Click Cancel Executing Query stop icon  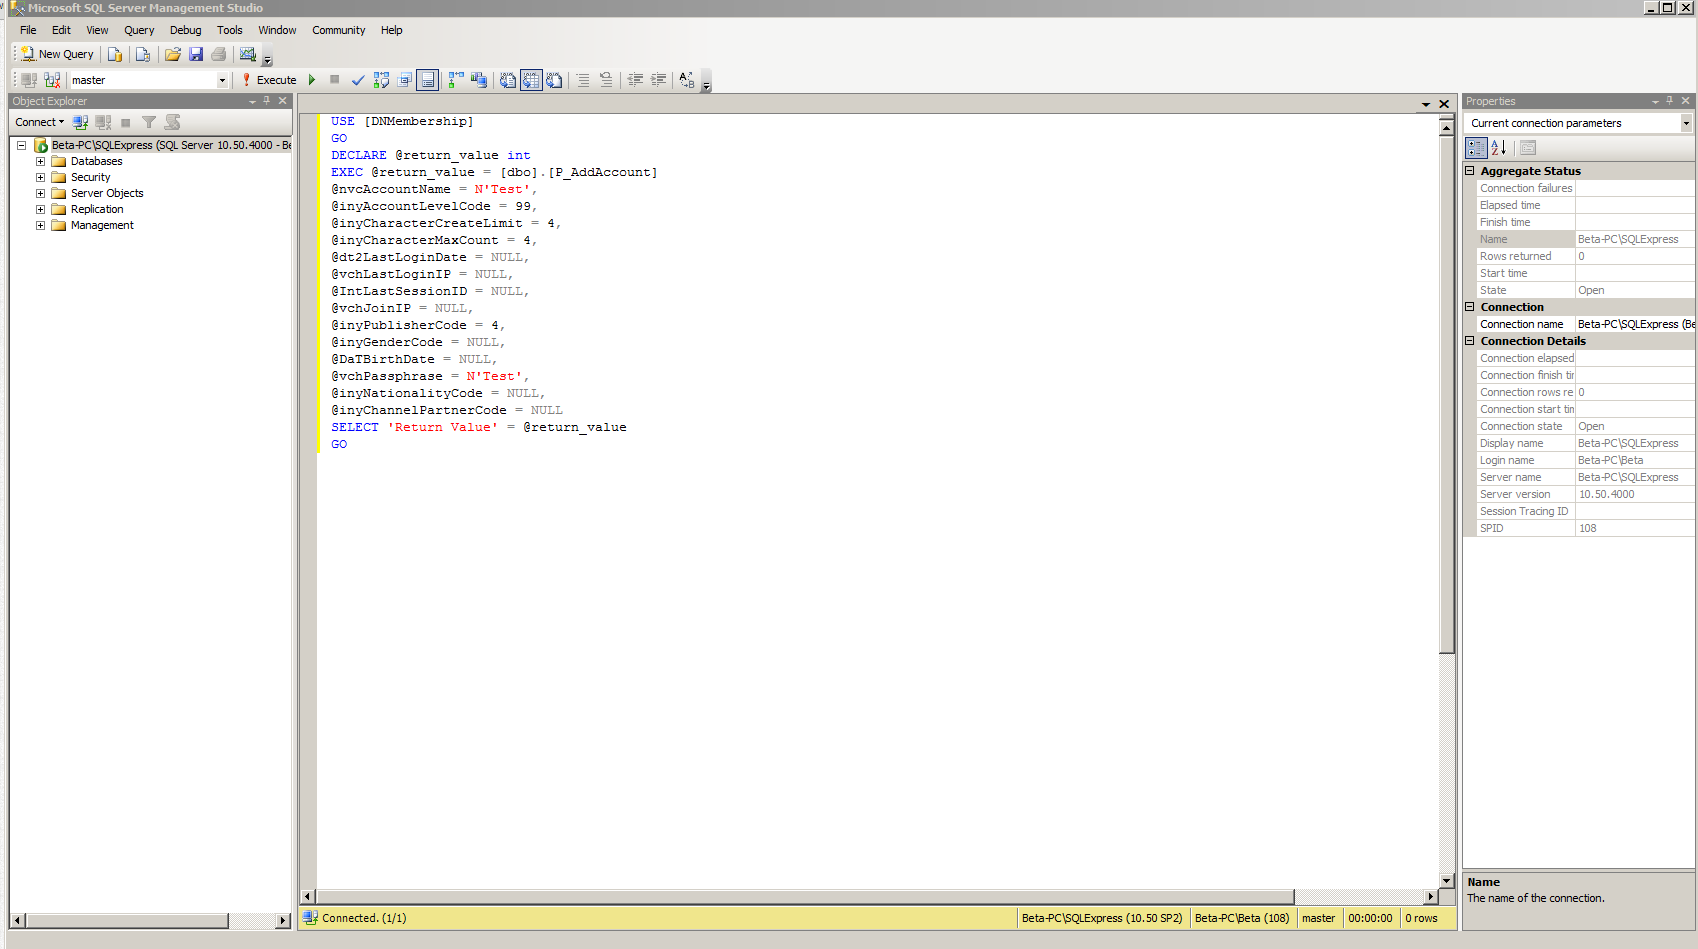(335, 80)
